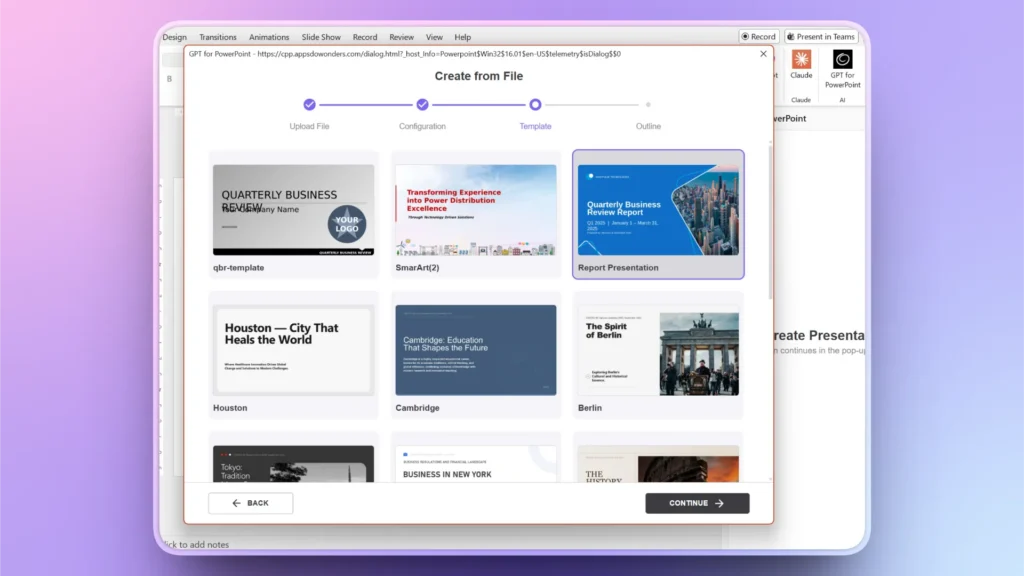This screenshot has height=576, width=1024.
Task: Click the Report Presentation name label
Action: coord(618,268)
